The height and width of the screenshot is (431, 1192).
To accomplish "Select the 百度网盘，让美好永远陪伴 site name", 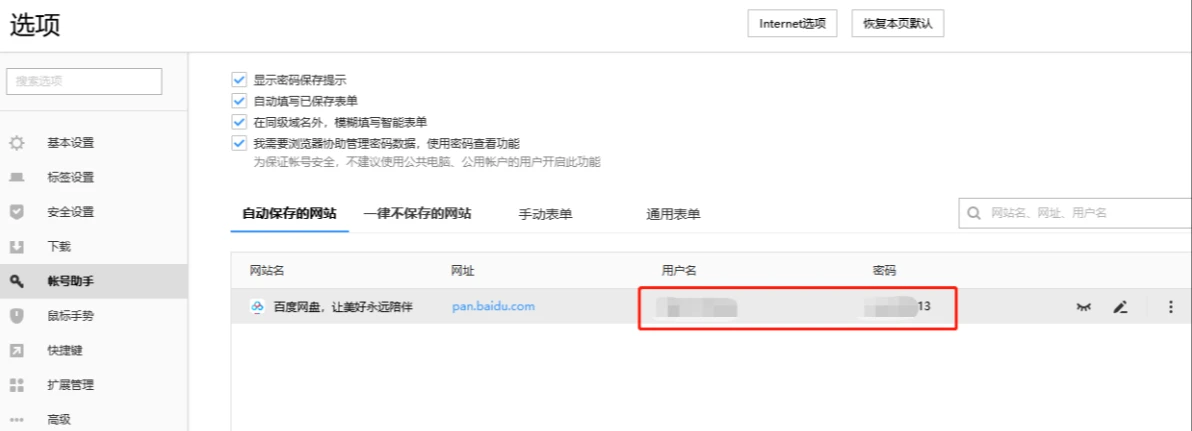I will click(x=343, y=307).
